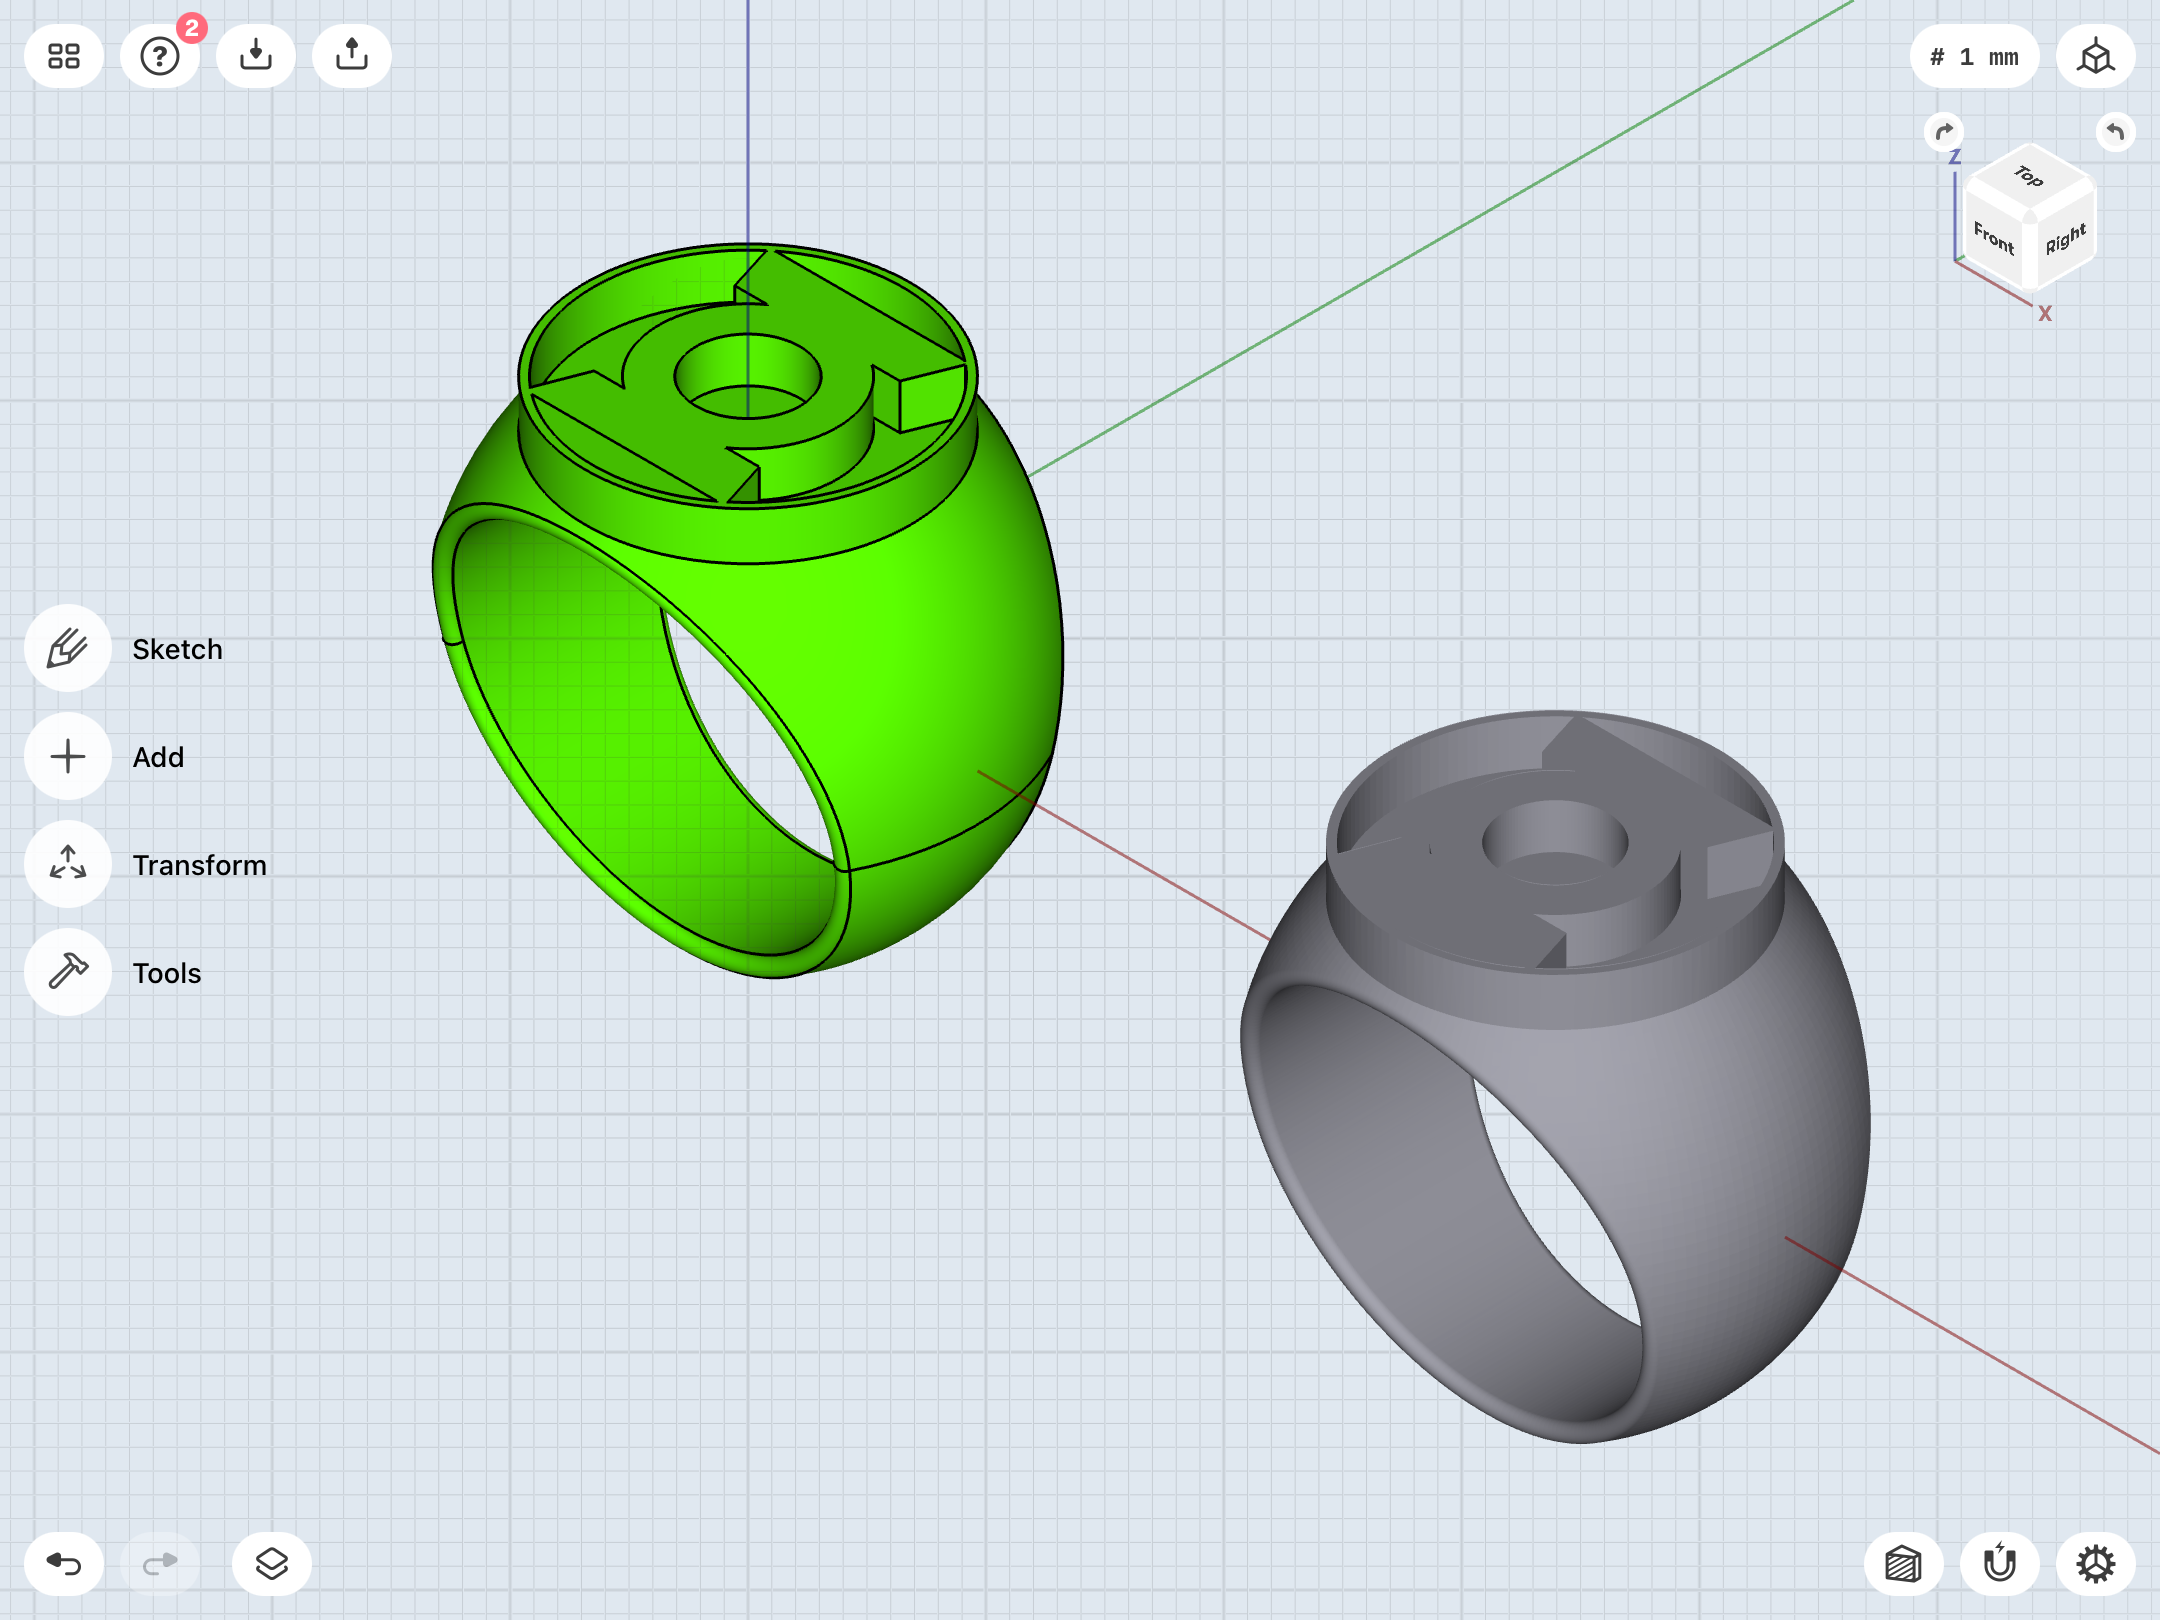Screen dimensions: 2160x1620
Task: Toggle the section view hatched cube icon
Action: click(1904, 1564)
